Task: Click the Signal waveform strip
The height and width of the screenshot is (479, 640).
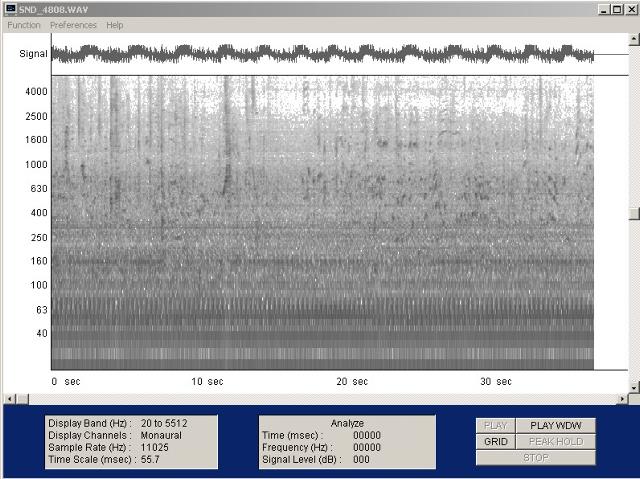Action: (x=322, y=54)
